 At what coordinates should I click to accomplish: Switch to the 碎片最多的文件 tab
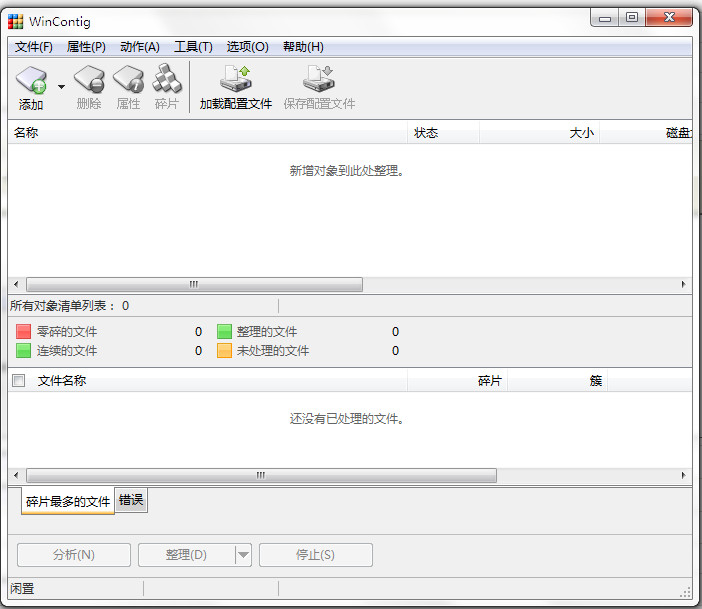(x=68, y=501)
